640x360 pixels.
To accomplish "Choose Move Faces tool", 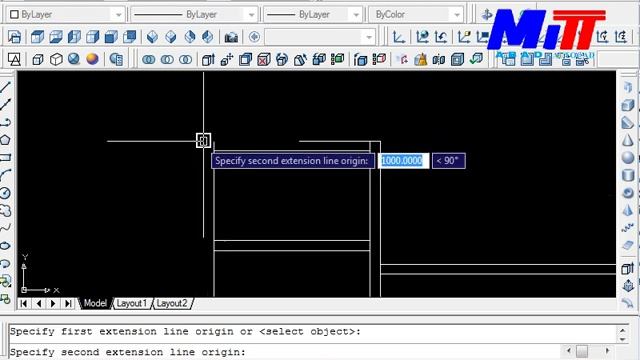I will pos(227,60).
